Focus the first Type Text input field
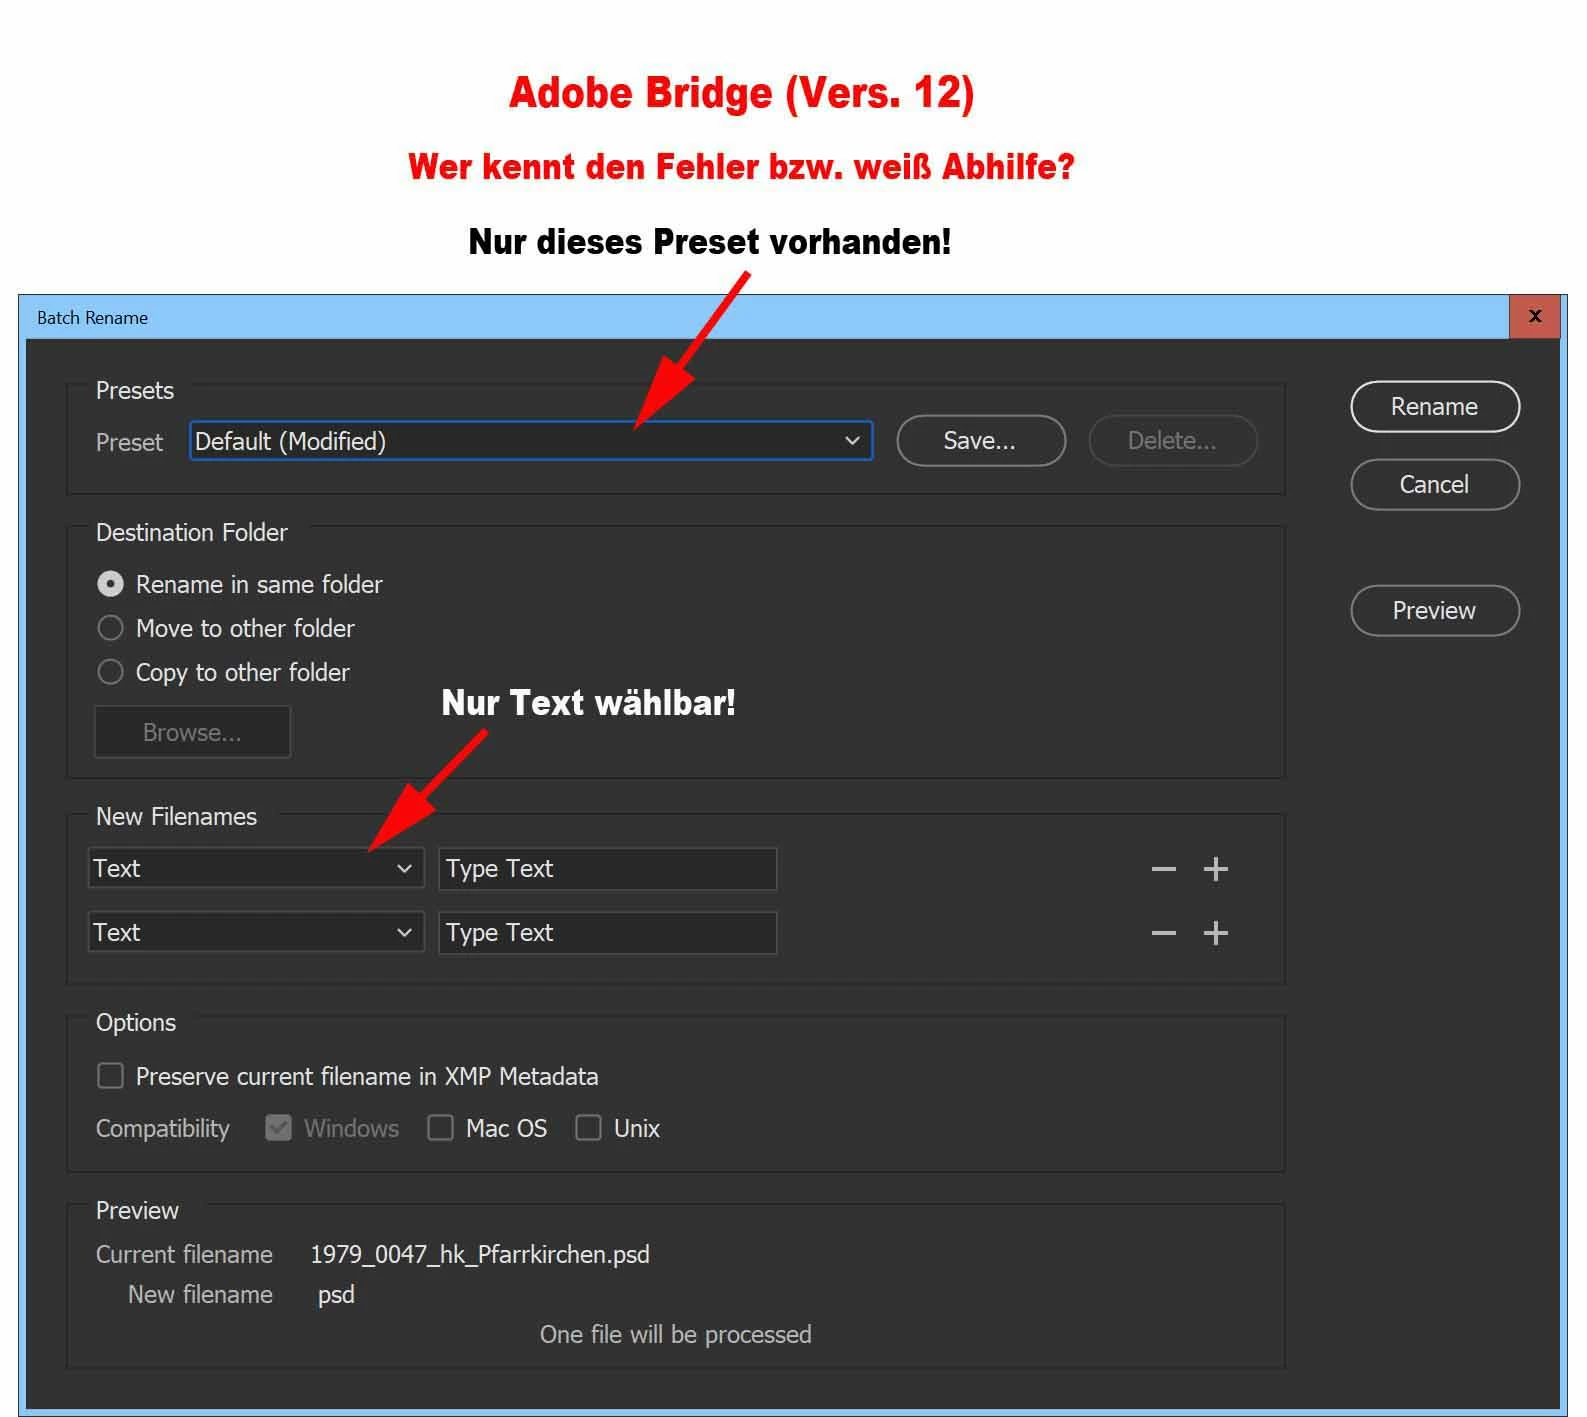 click(608, 869)
